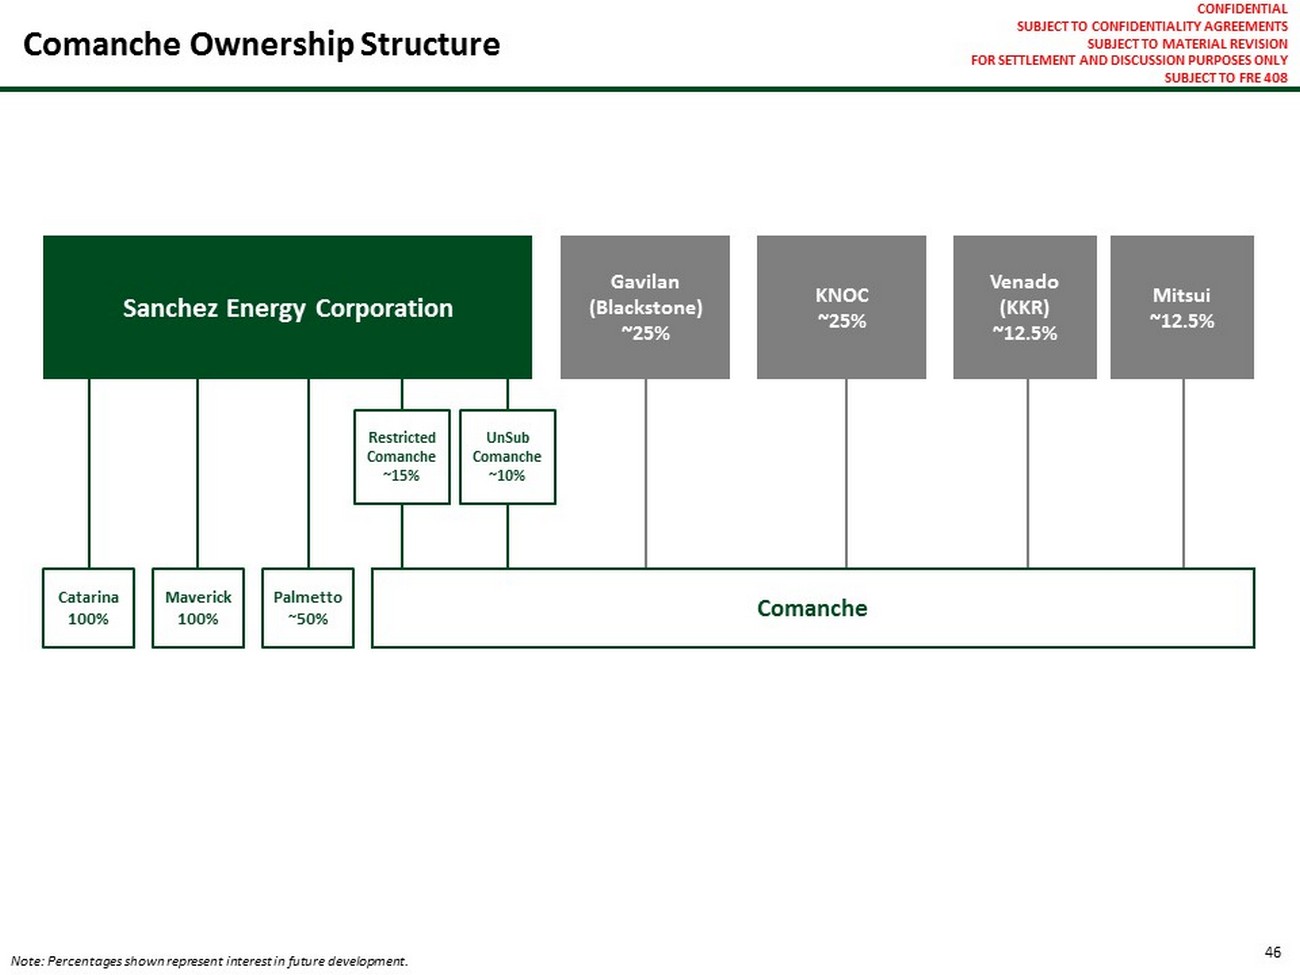
Task: Click the FOR SETTLEMENT AND DISCUSSION PURPOSES text
Action: (1129, 61)
